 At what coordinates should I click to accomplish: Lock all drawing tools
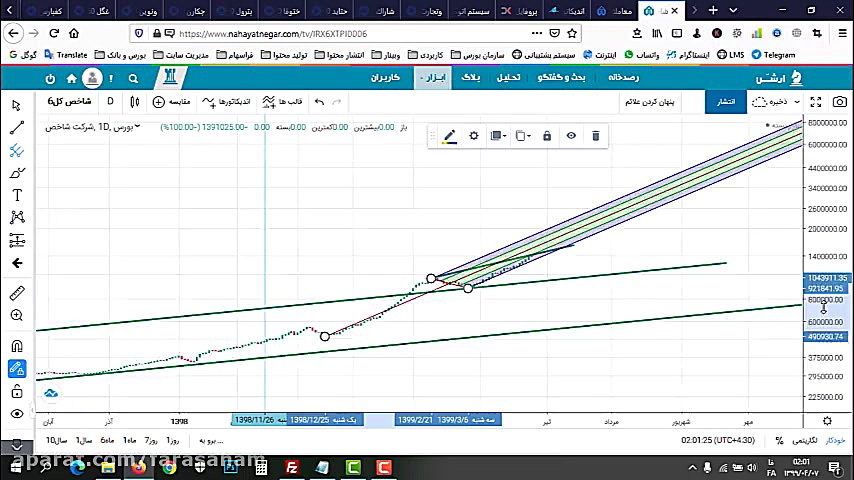tap(17, 391)
